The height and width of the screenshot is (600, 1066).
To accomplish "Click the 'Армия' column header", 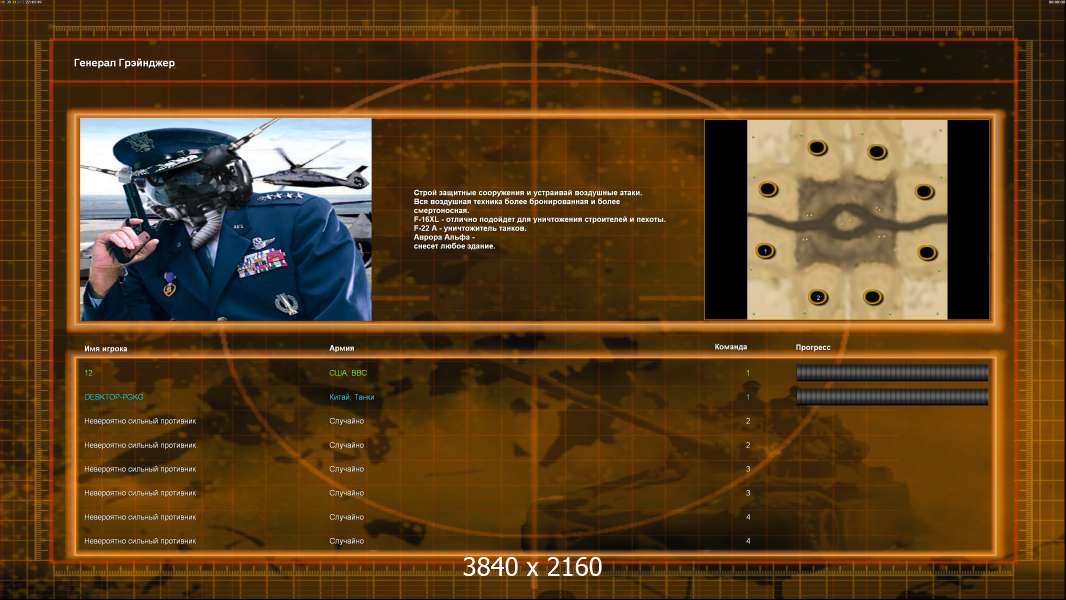I will point(342,348).
